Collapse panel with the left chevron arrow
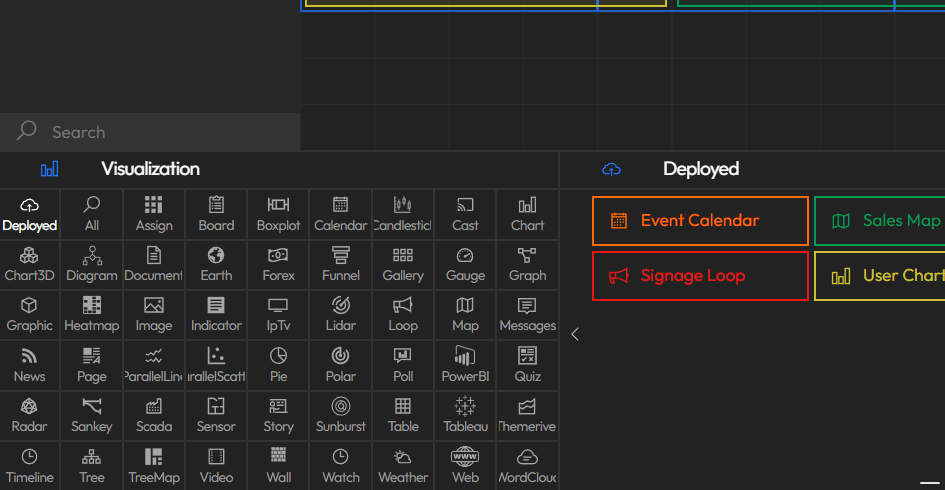The width and height of the screenshot is (945, 490). click(575, 334)
